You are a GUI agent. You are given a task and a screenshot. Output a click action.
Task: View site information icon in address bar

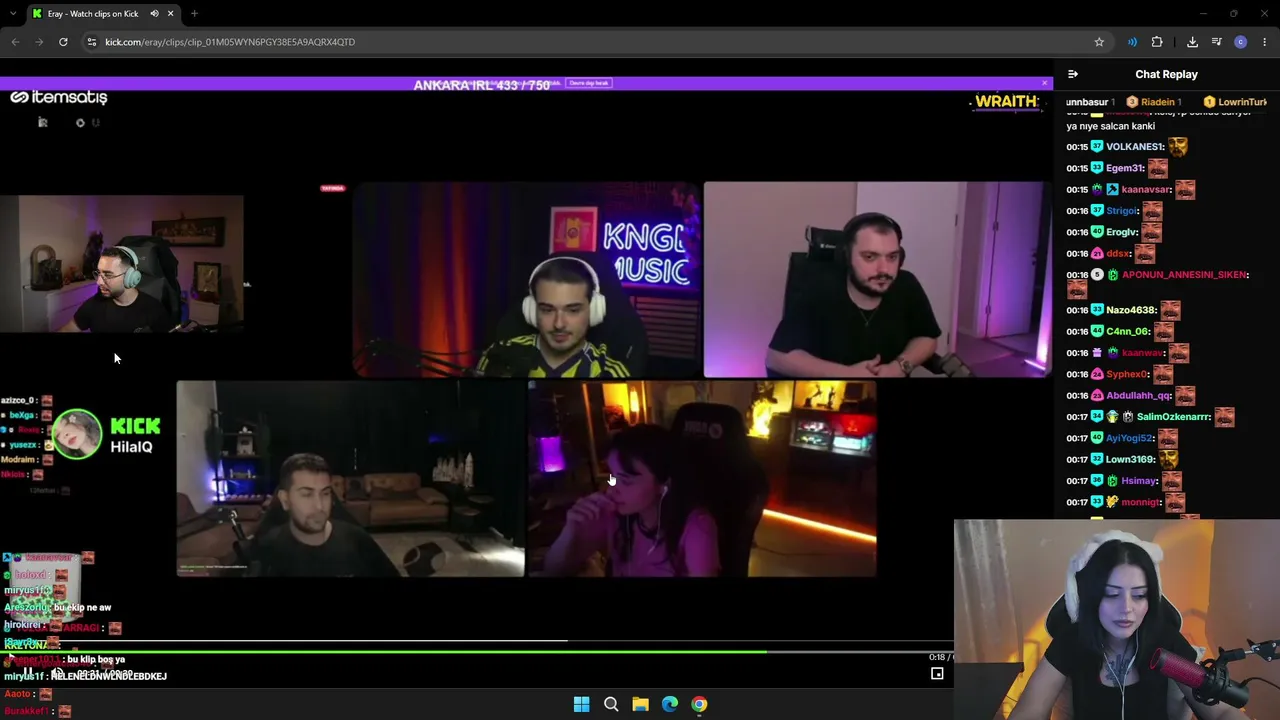(91, 42)
